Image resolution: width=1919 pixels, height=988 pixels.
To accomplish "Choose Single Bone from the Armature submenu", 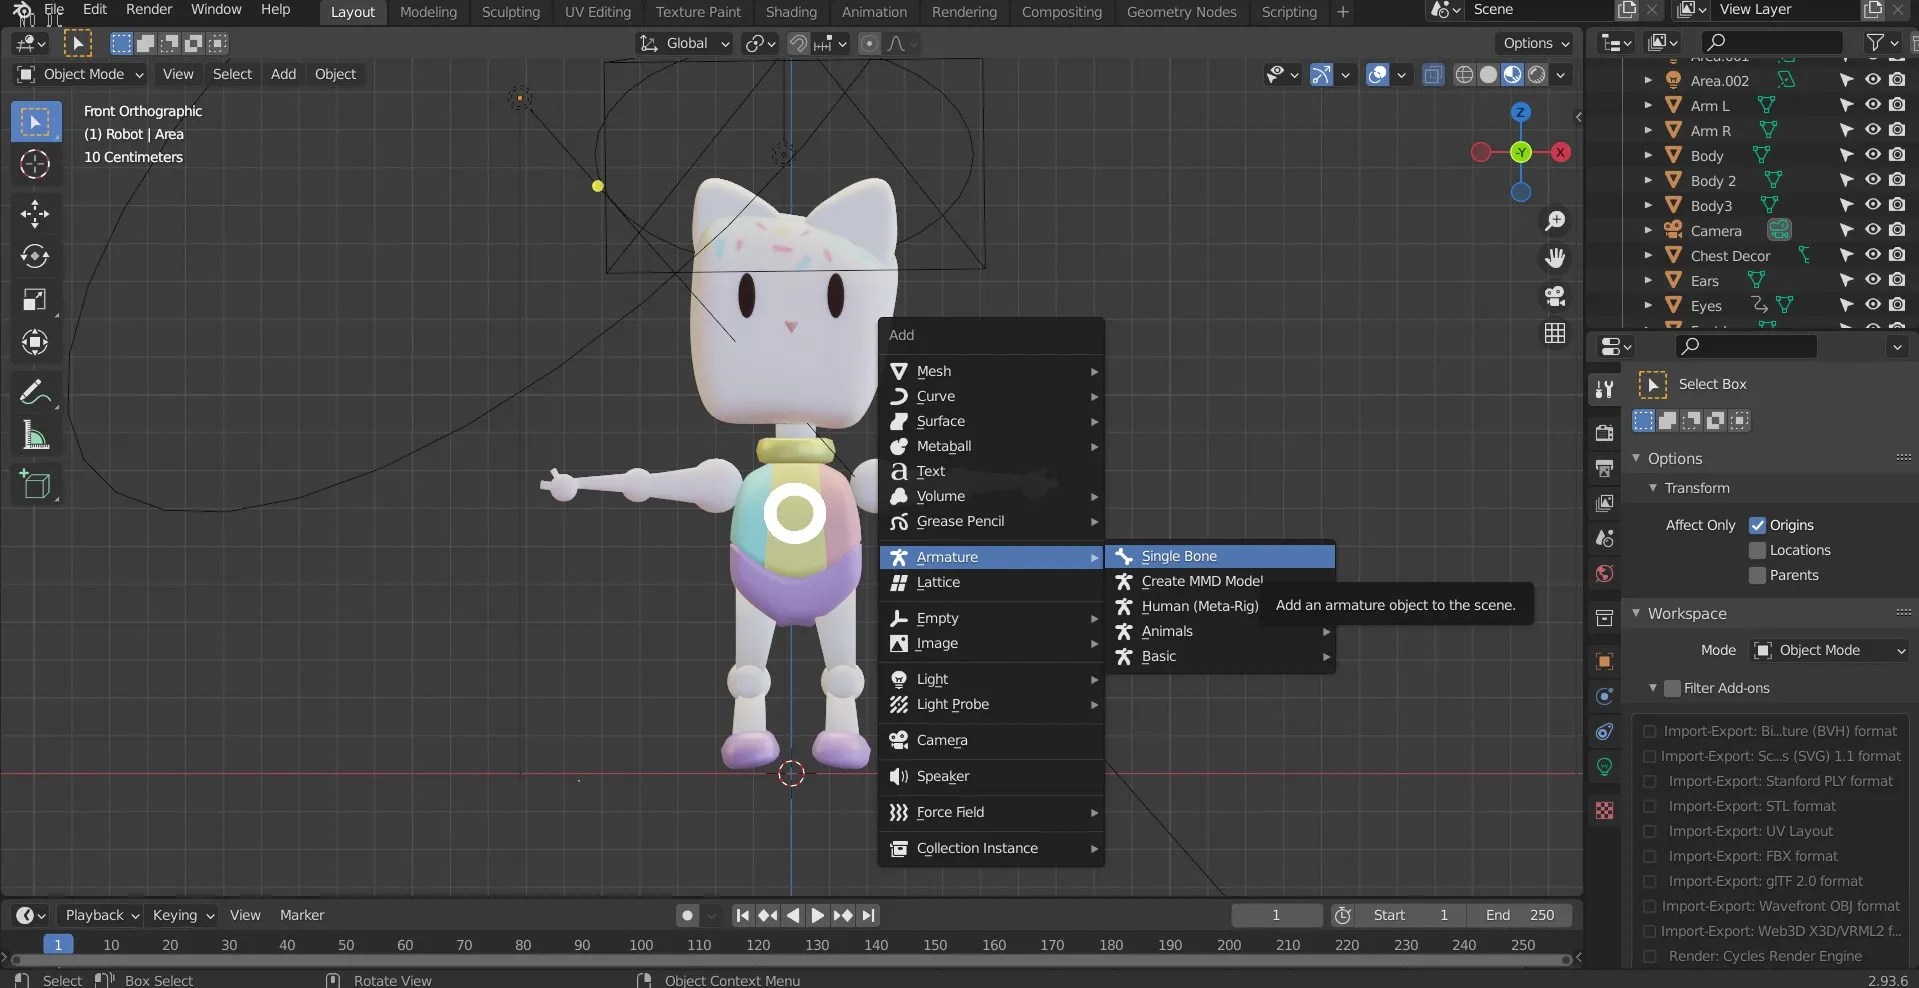I will point(1179,556).
